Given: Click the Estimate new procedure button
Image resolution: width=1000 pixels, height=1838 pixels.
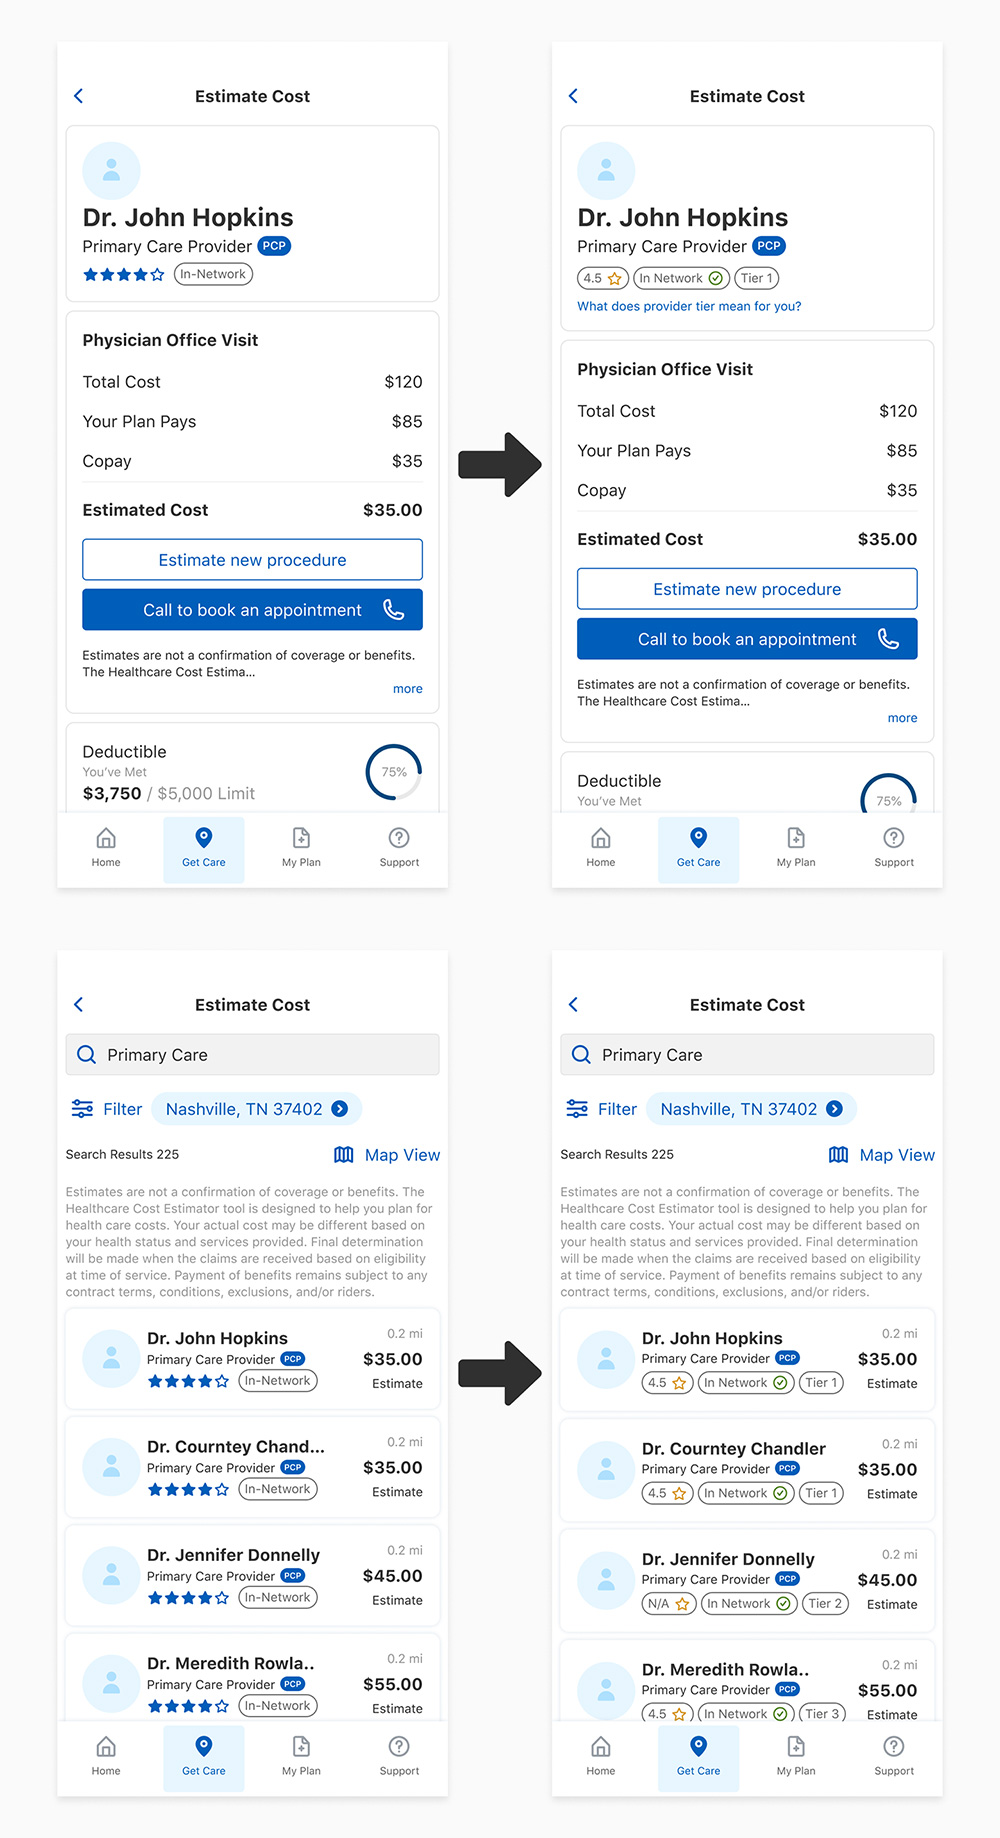Looking at the screenshot, I should point(251,559).
